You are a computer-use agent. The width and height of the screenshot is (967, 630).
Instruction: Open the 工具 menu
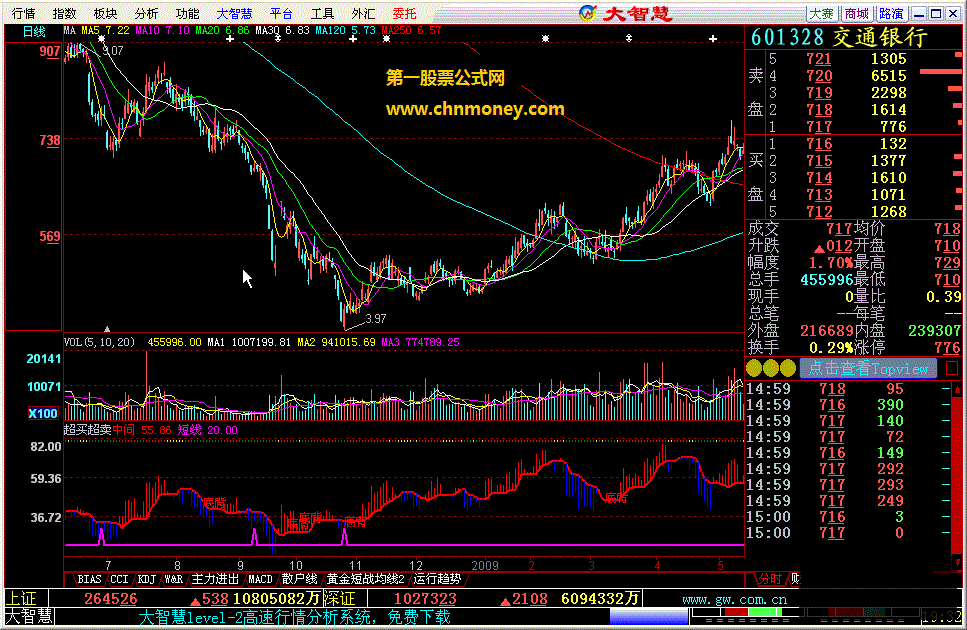click(x=322, y=13)
